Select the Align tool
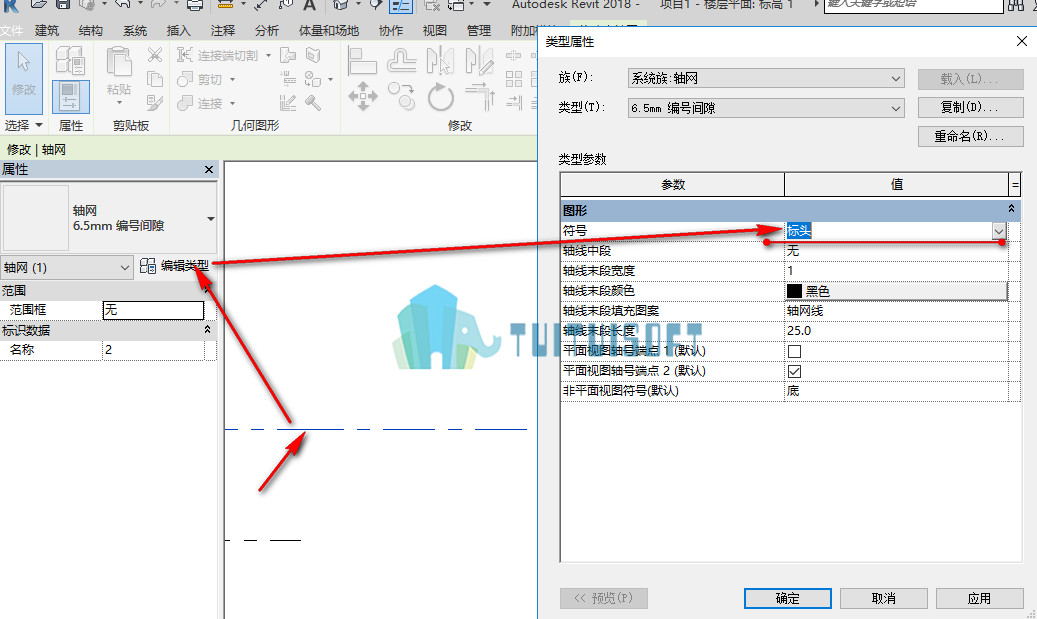Viewport: 1037px width, 619px height. coord(362,61)
